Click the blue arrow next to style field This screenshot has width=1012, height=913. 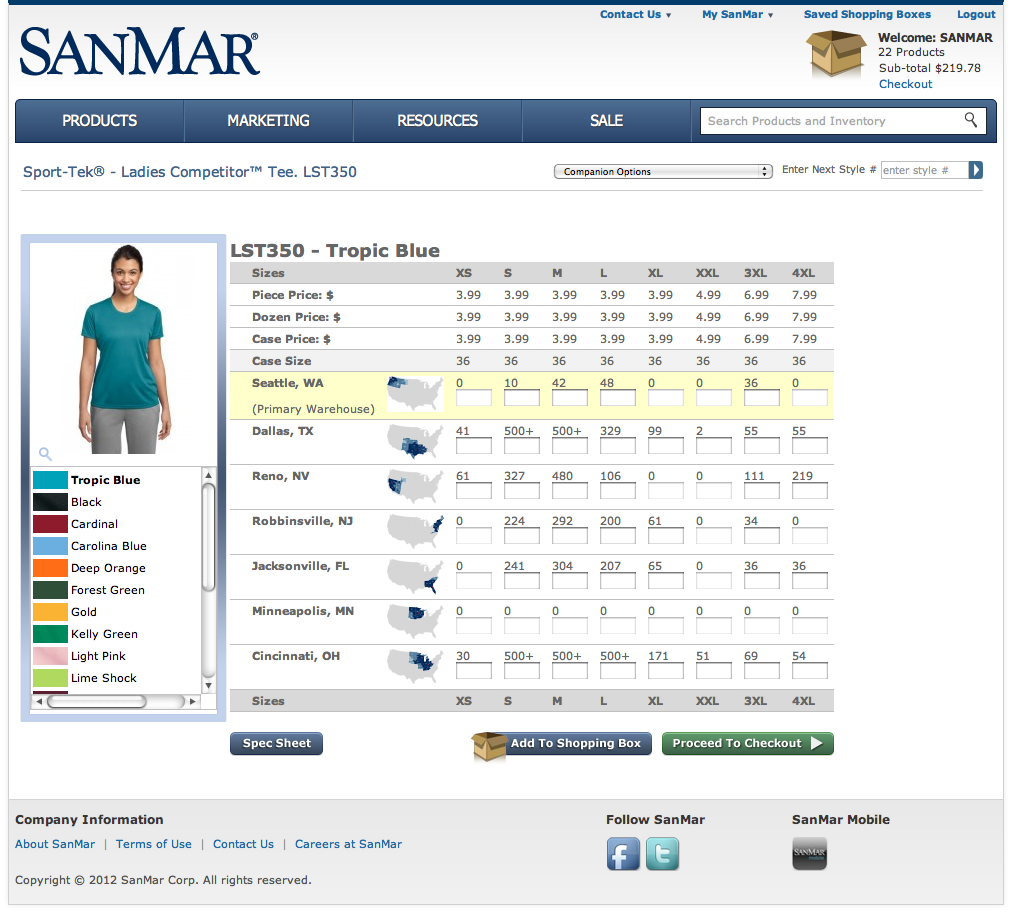975,170
